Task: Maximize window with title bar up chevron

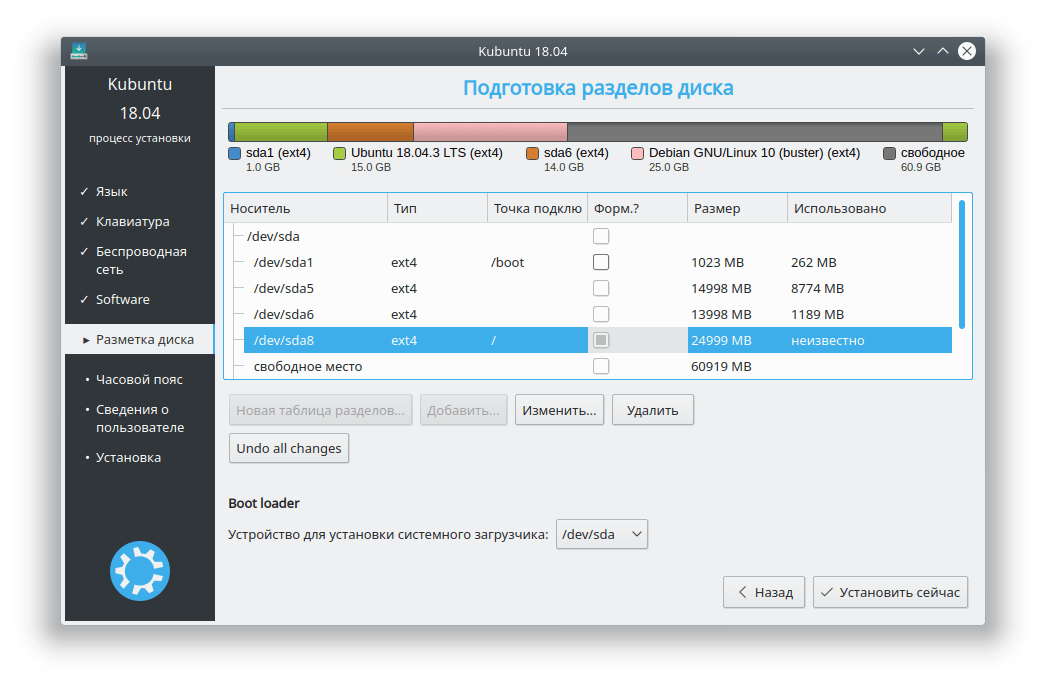Action: (x=943, y=51)
